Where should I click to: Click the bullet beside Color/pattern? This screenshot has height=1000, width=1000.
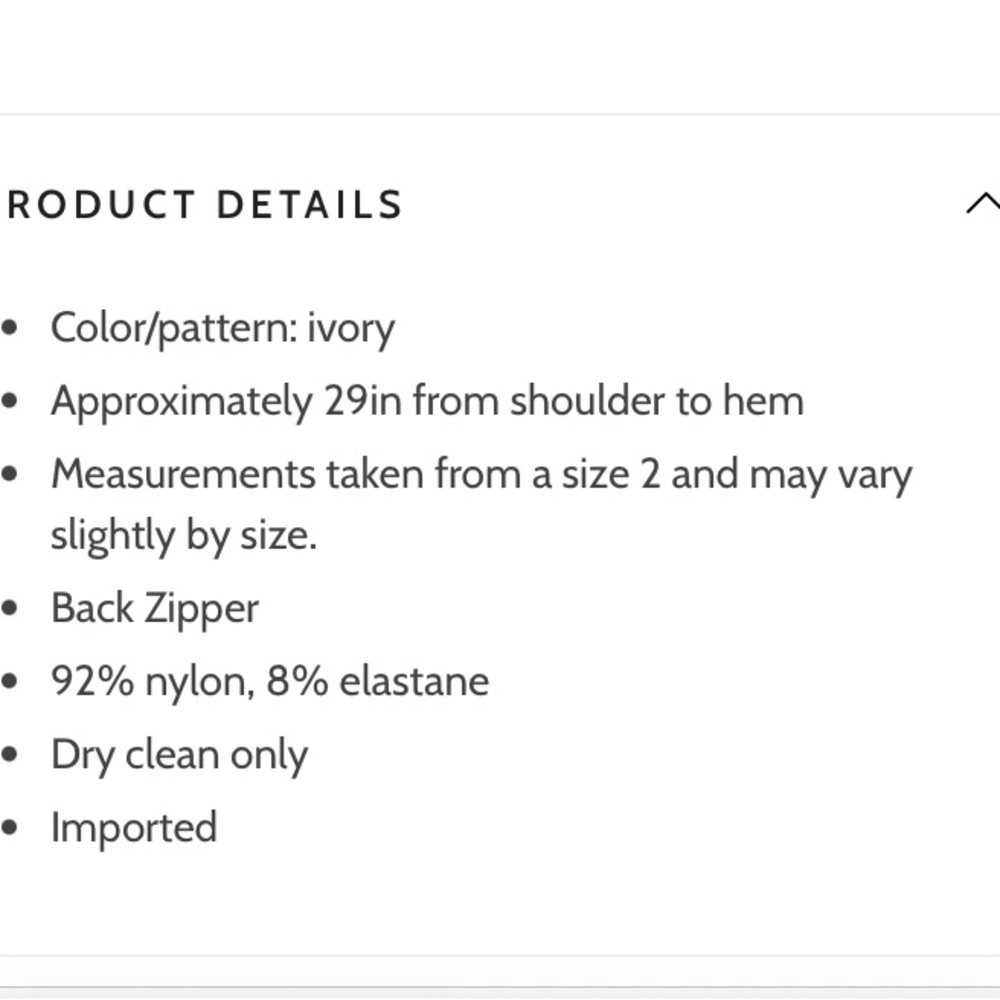(9, 328)
